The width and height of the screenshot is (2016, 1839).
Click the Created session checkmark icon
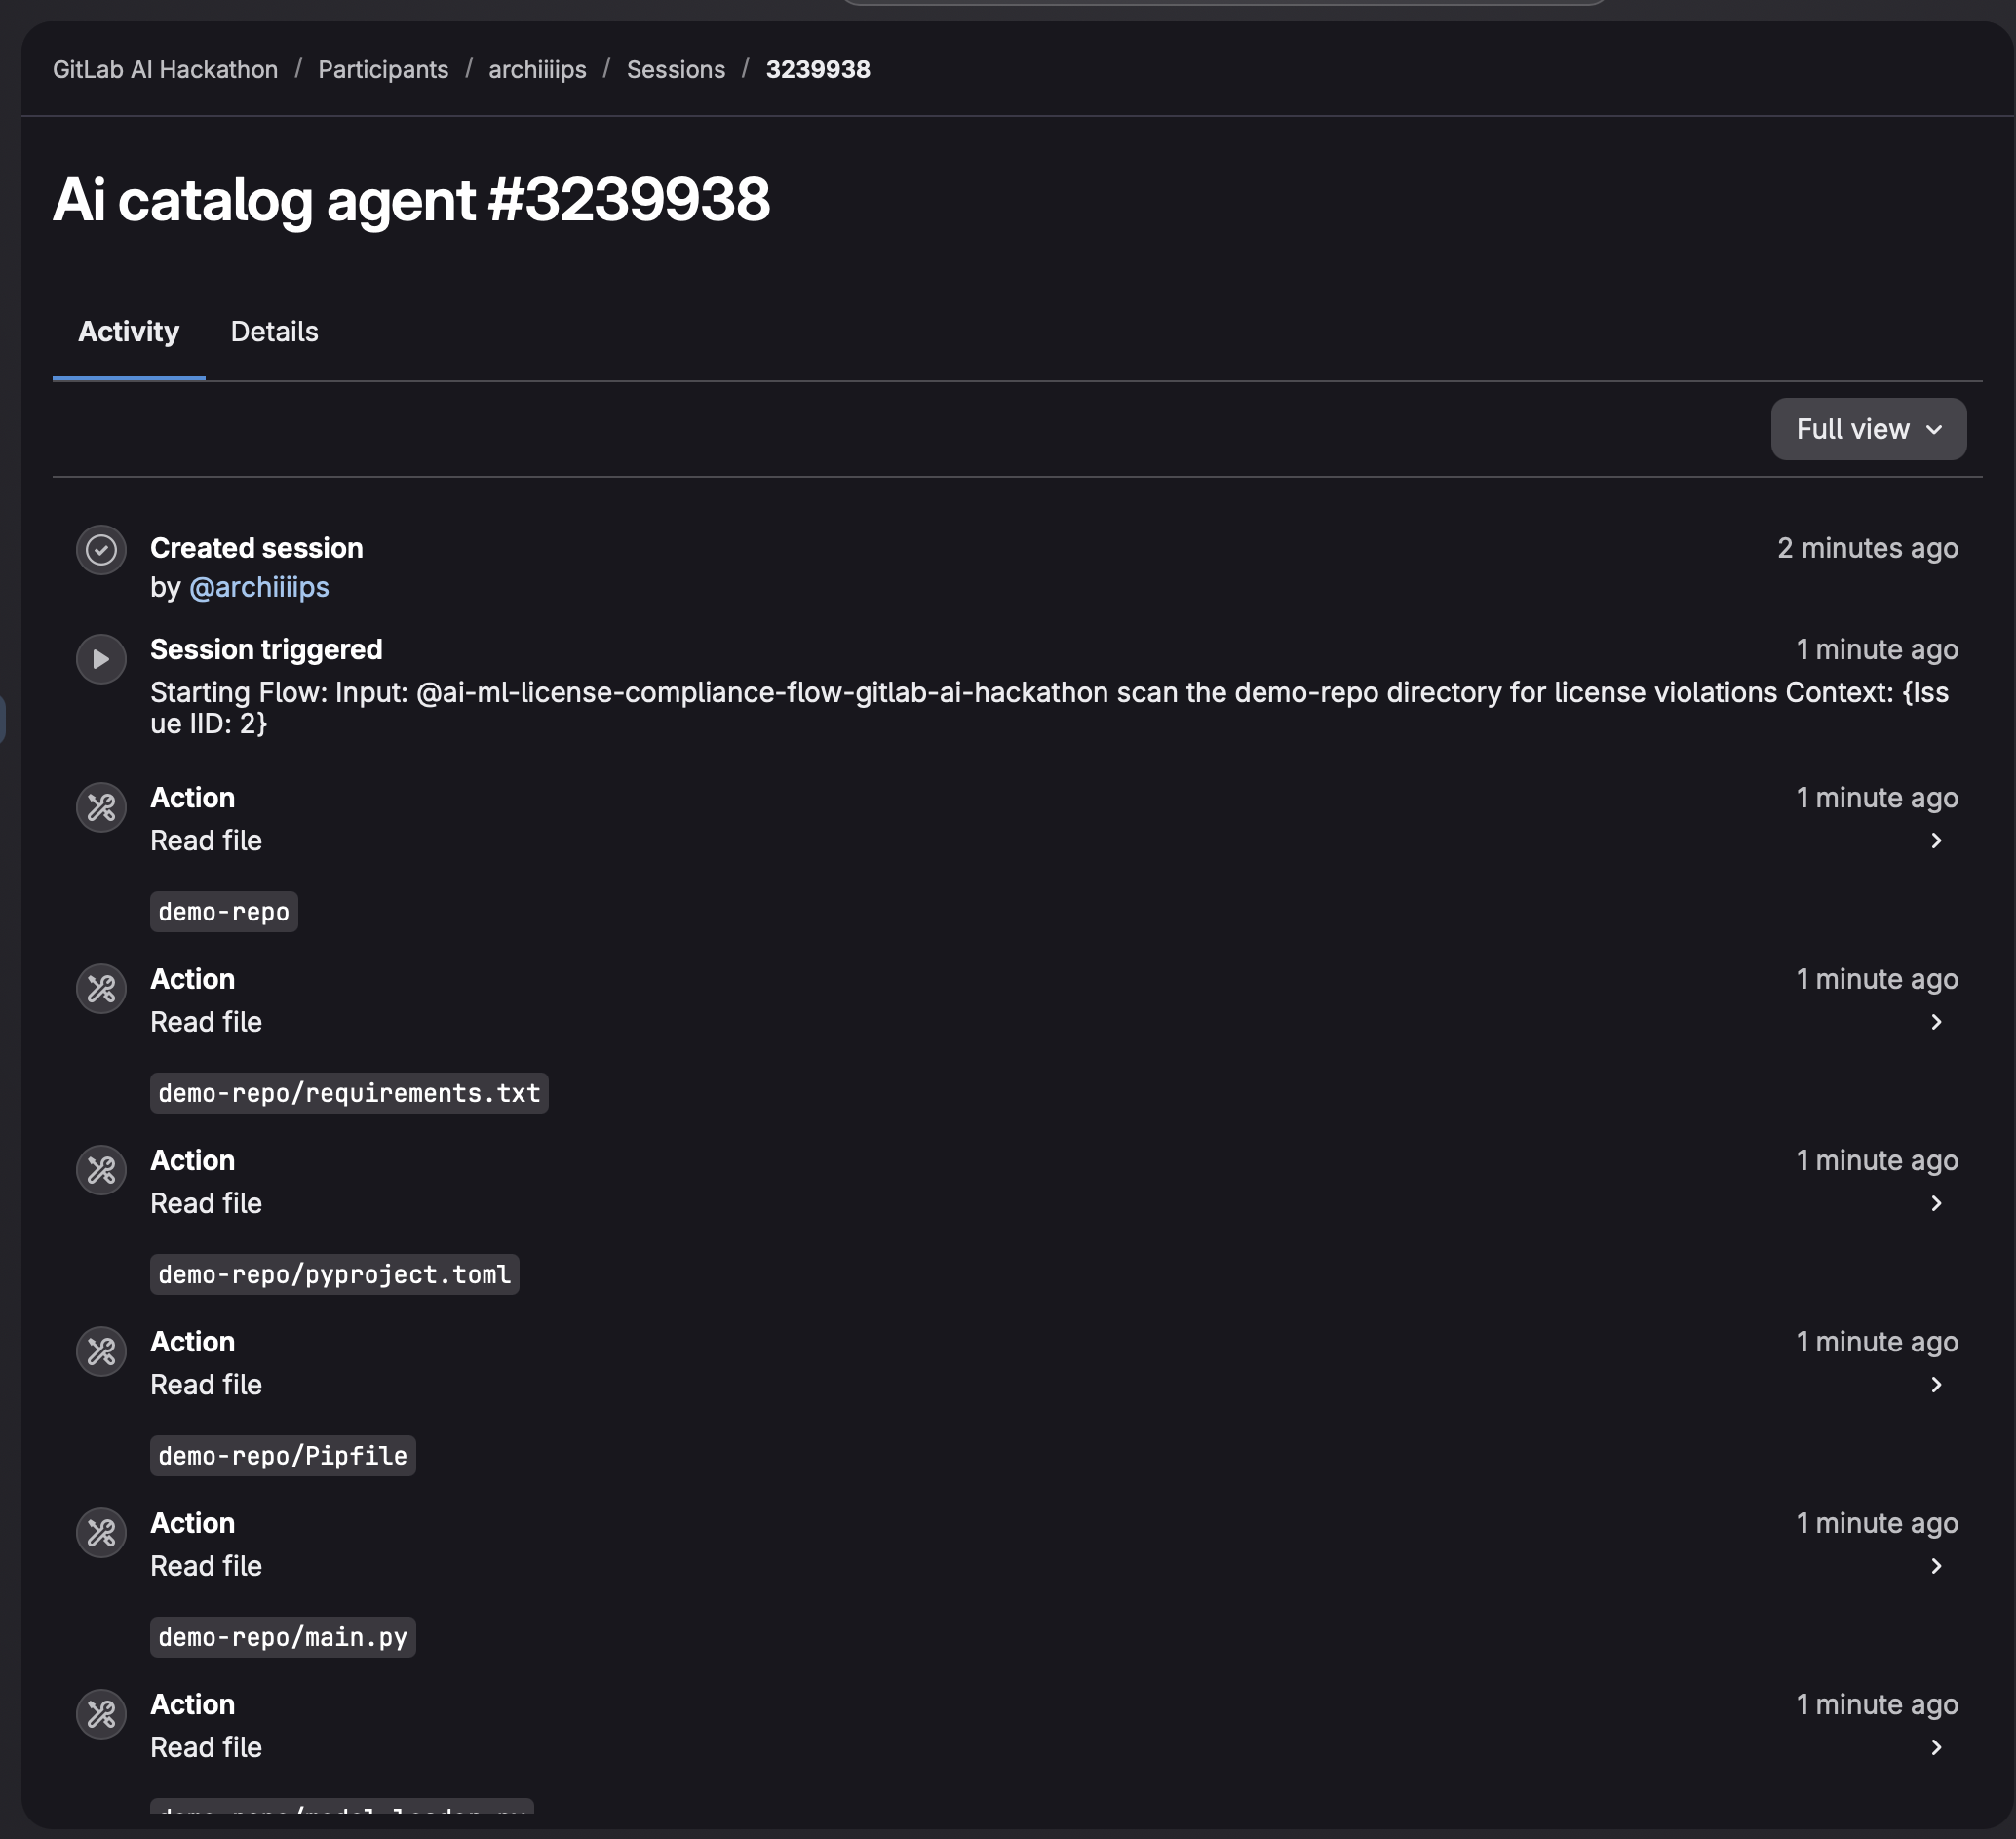pyautogui.click(x=101, y=549)
